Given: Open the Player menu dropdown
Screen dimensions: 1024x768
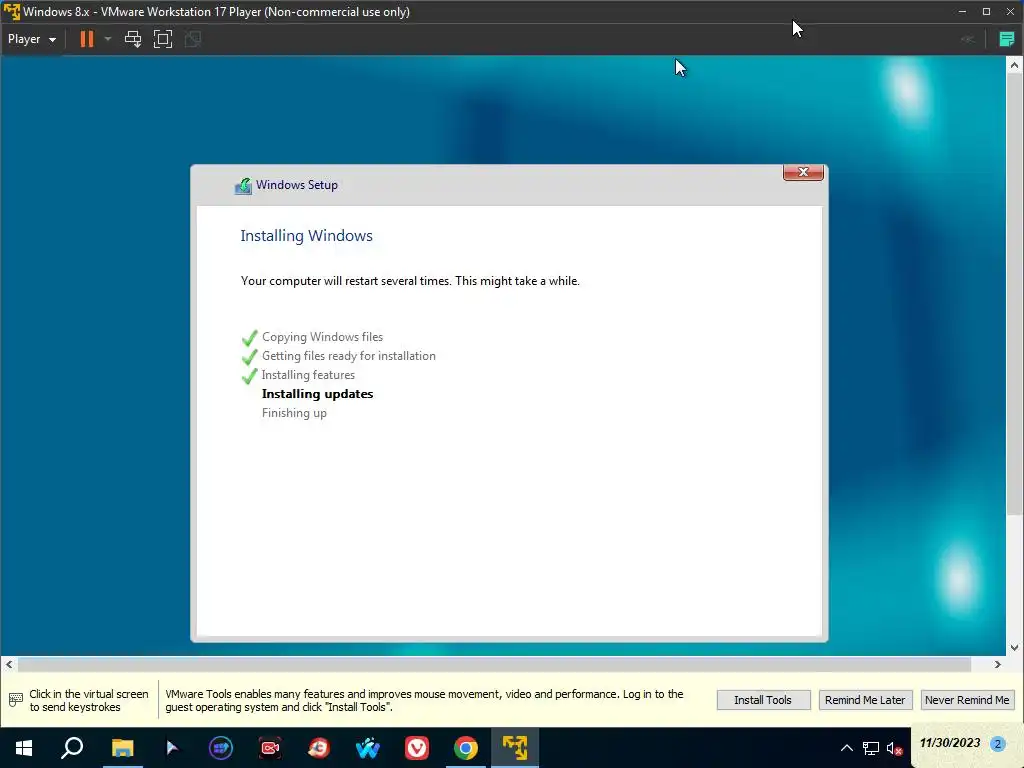Looking at the screenshot, I should [x=31, y=39].
